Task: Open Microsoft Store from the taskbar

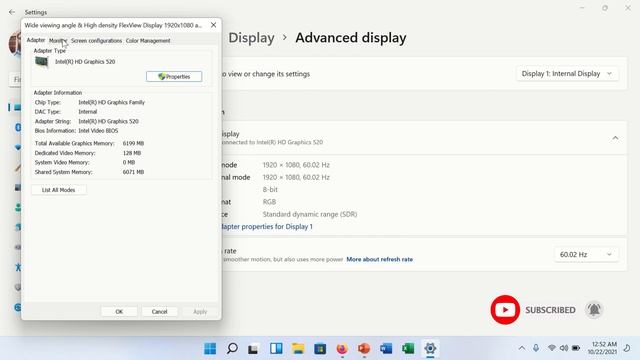Action: click(320, 349)
